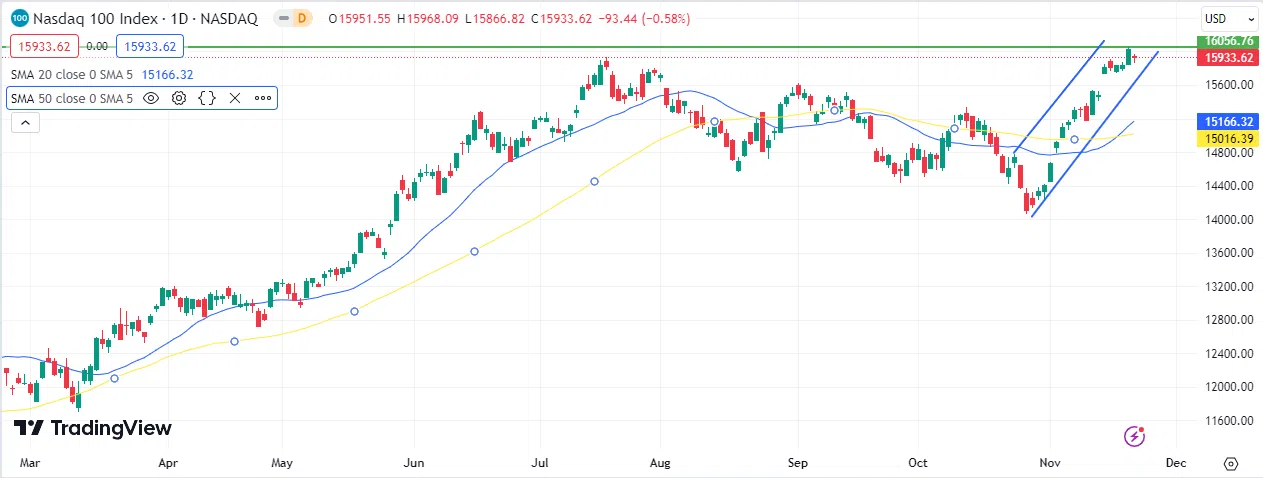The height and width of the screenshot is (478, 1263).
Task: Open more options for SMA 50
Action: [x=263, y=98]
